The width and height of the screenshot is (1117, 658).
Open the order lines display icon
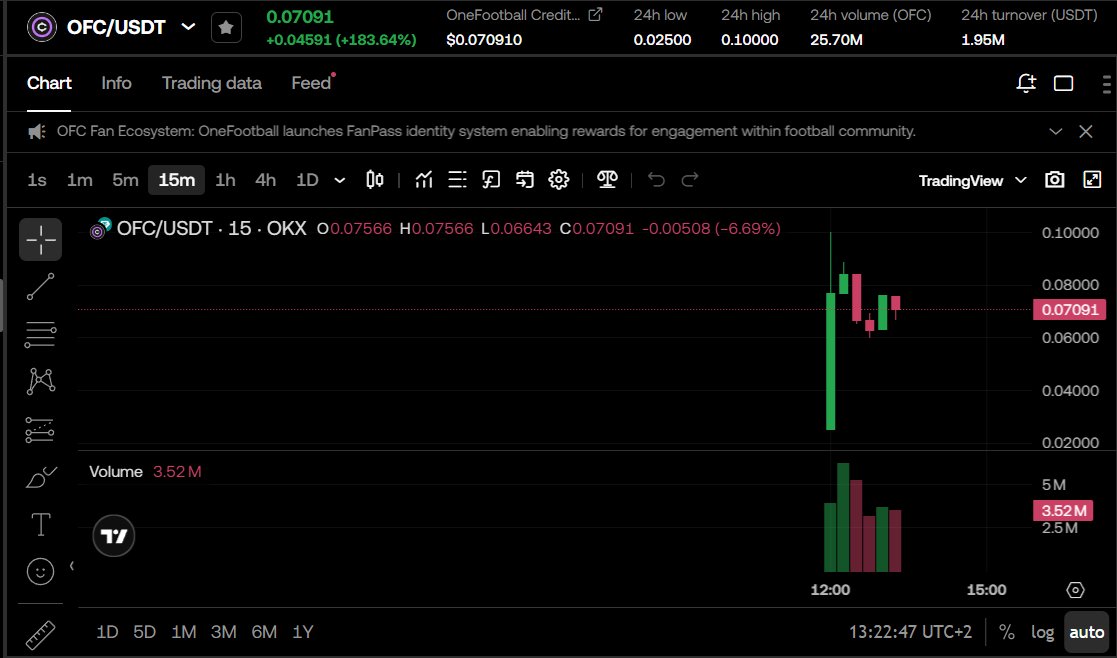pos(457,180)
